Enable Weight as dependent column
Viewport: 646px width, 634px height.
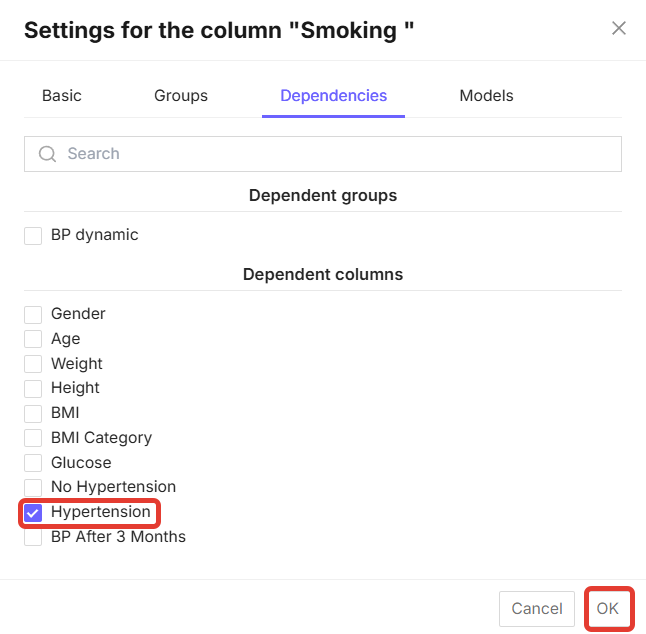[x=34, y=364]
